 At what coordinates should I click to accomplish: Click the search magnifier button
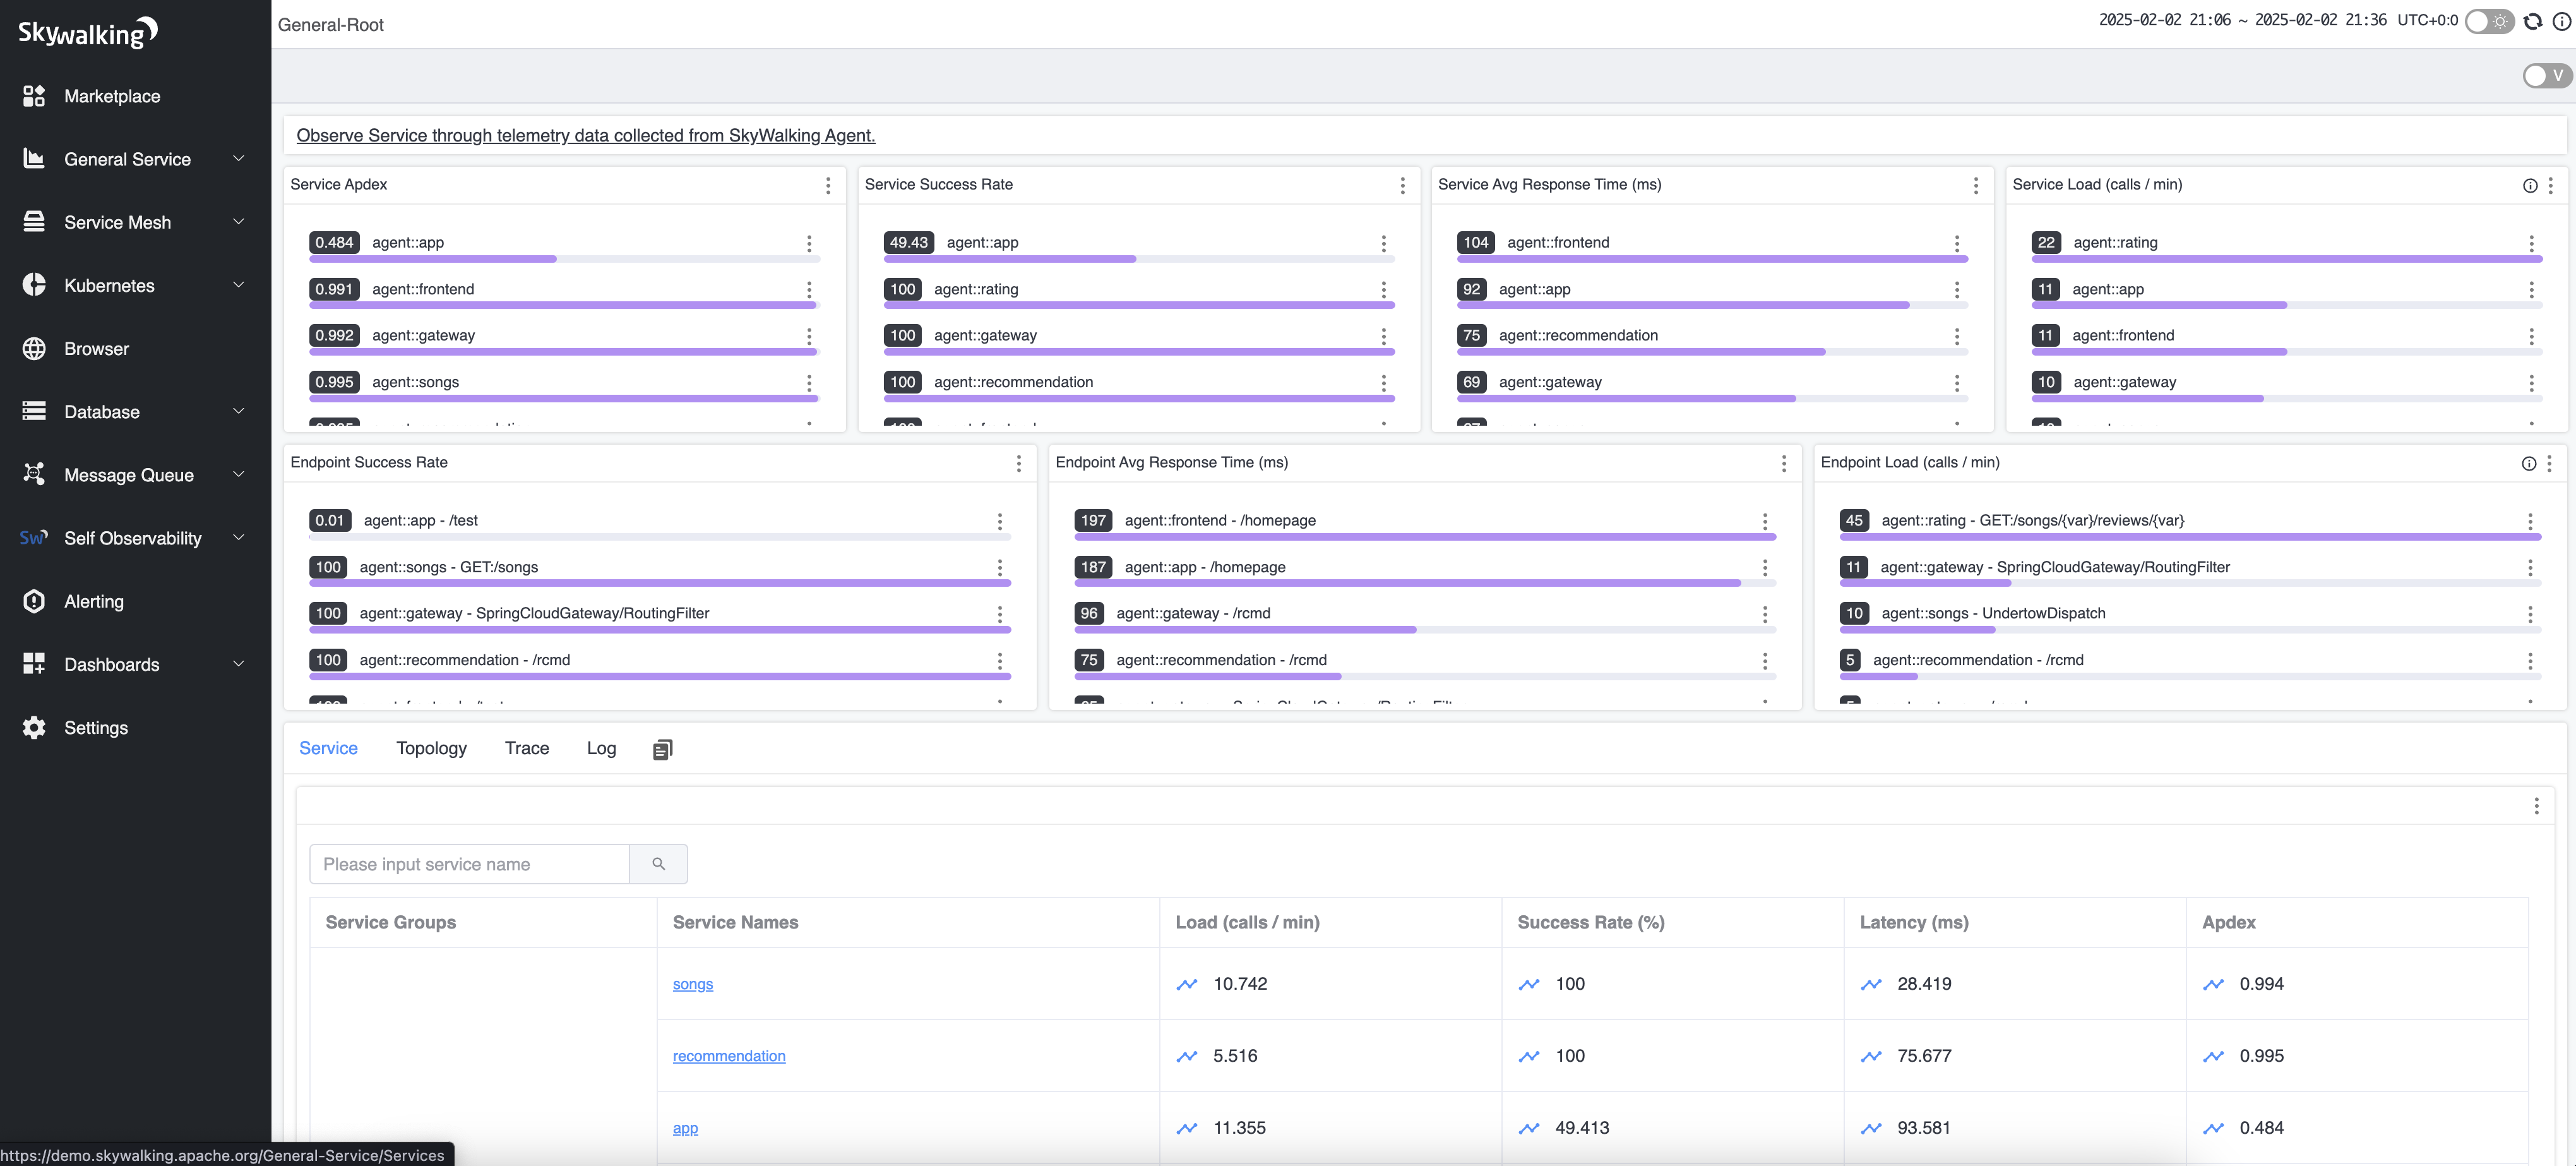click(x=658, y=864)
